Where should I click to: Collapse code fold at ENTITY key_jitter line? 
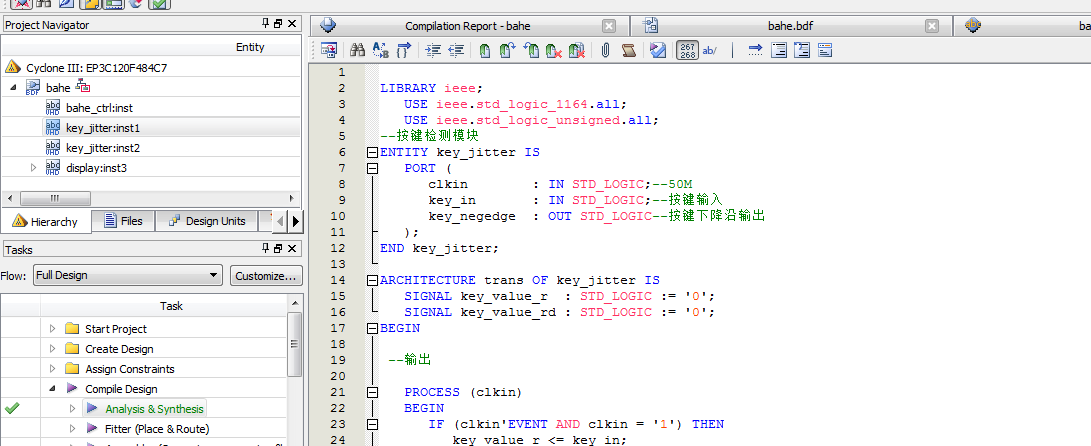coord(372,152)
